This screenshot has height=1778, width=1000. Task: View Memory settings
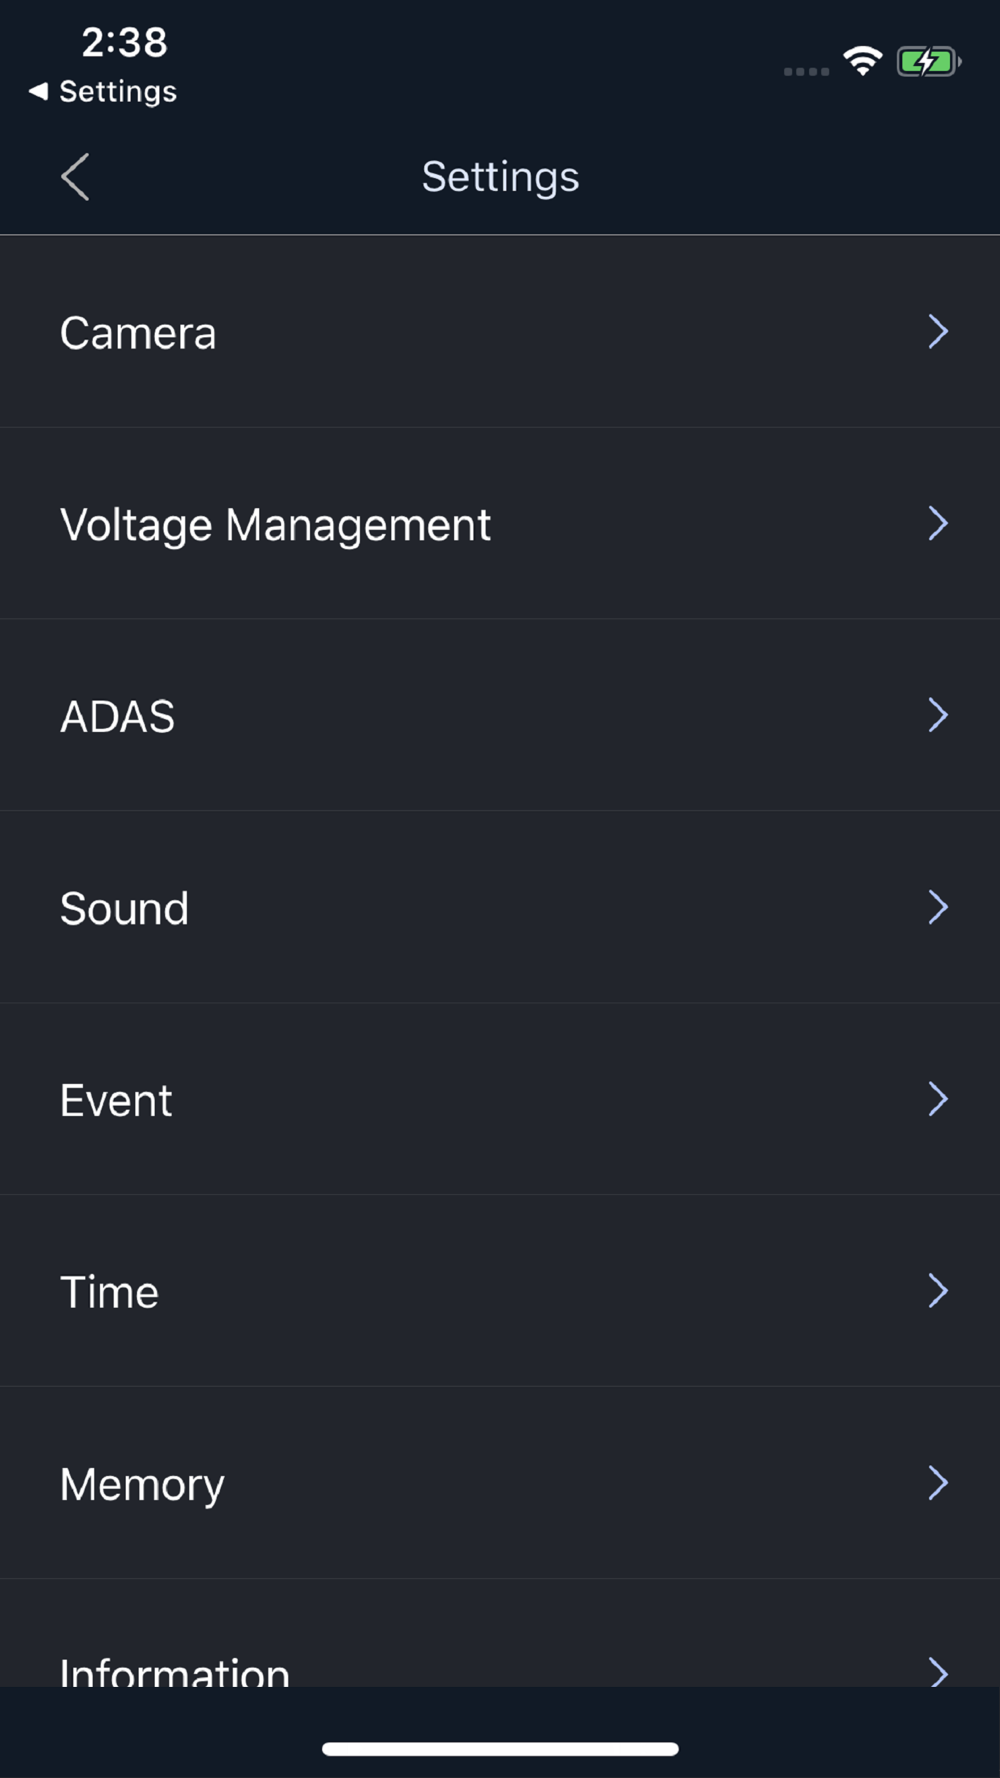pos(142,1485)
